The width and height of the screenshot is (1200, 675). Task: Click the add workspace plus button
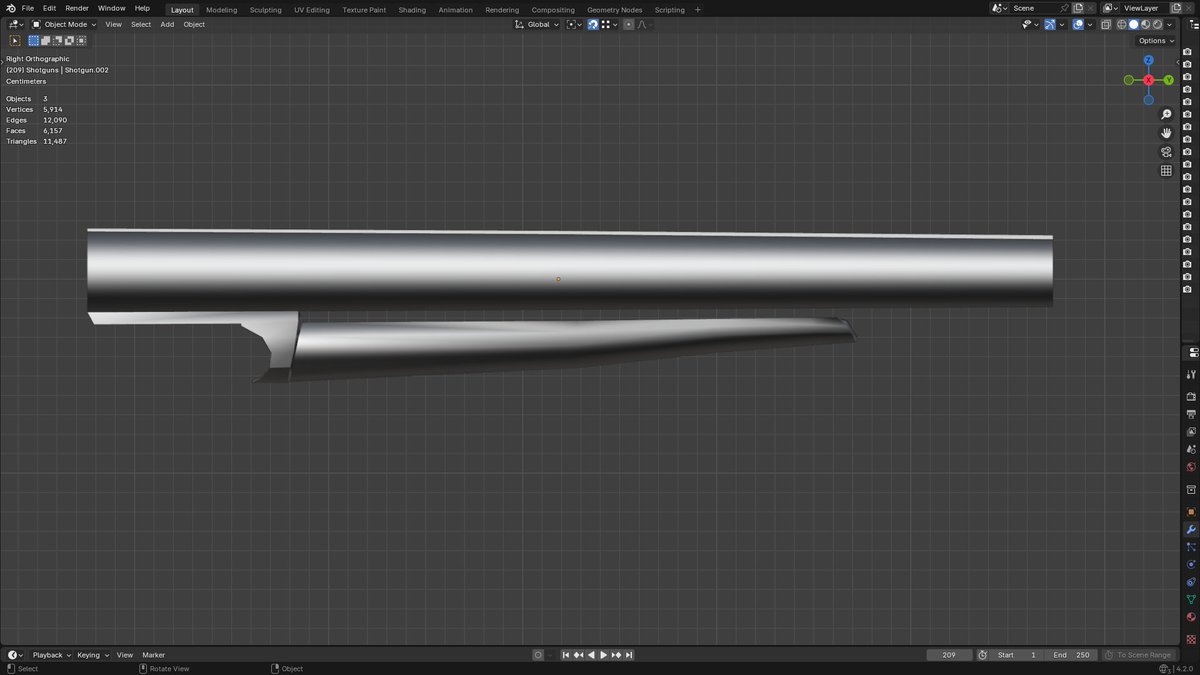click(x=698, y=9)
